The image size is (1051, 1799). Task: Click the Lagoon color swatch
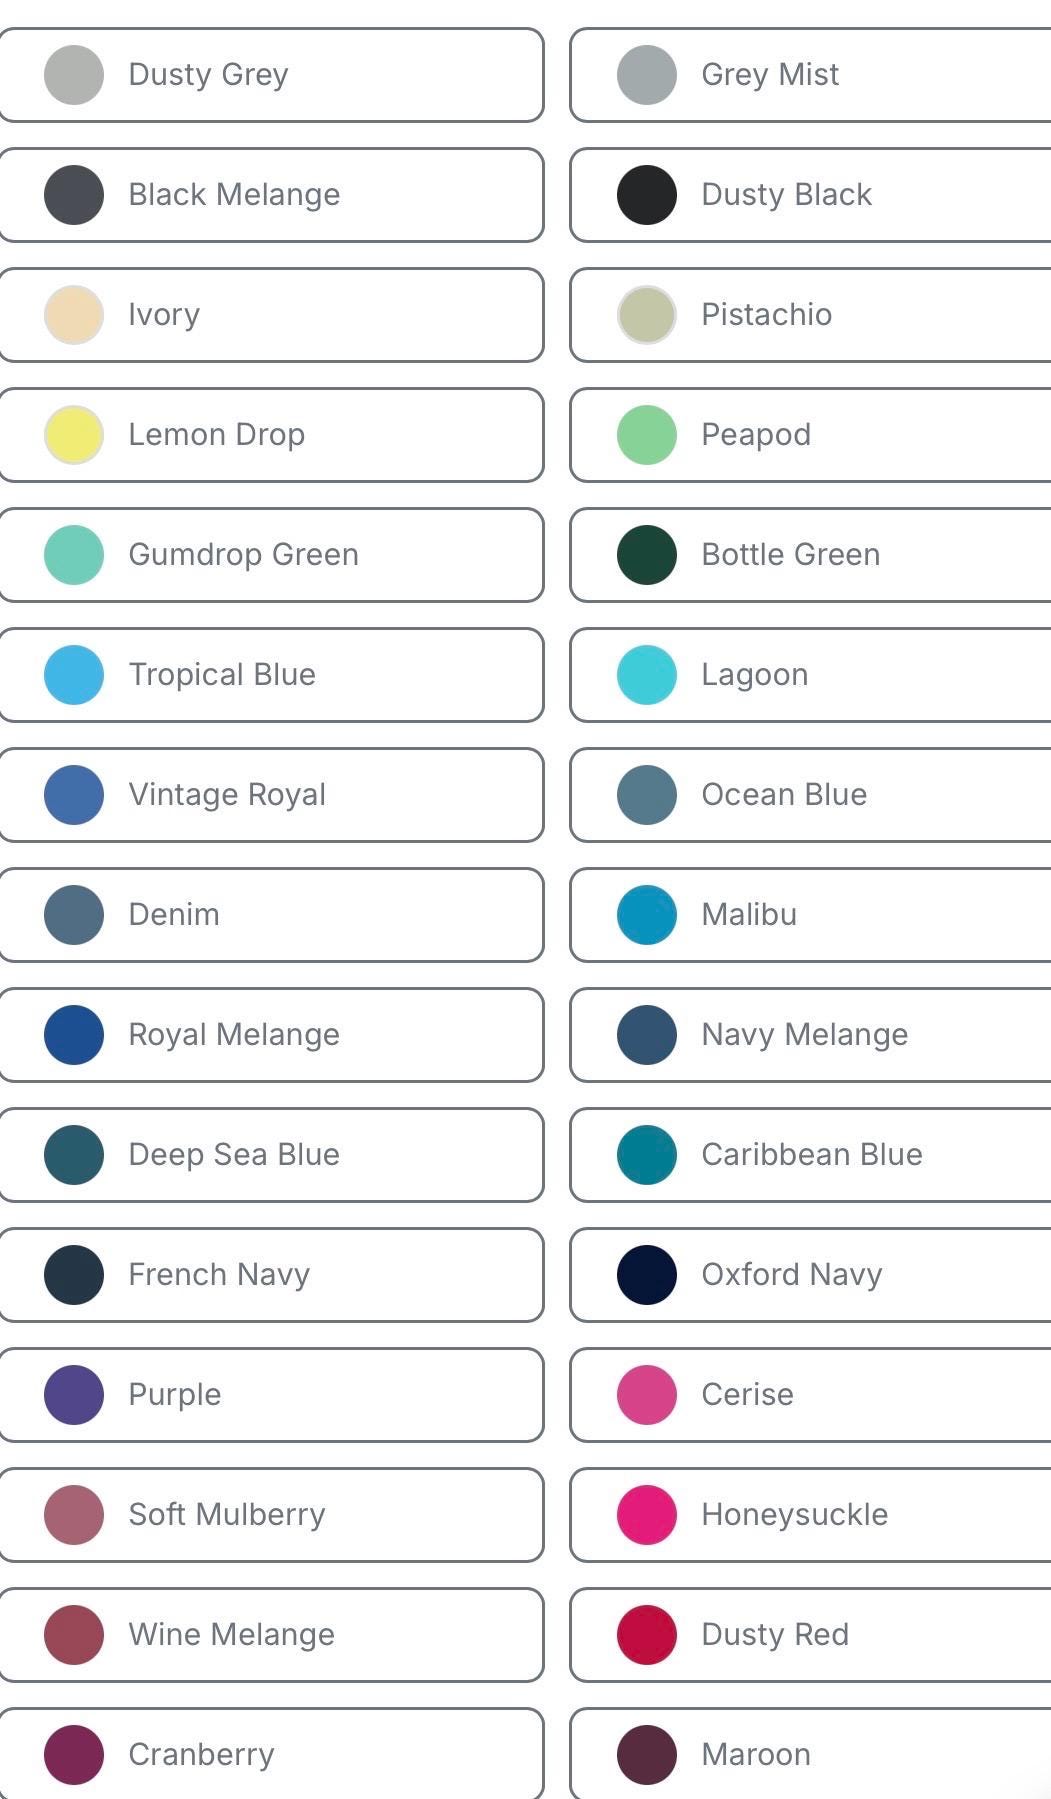pos(647,675)
